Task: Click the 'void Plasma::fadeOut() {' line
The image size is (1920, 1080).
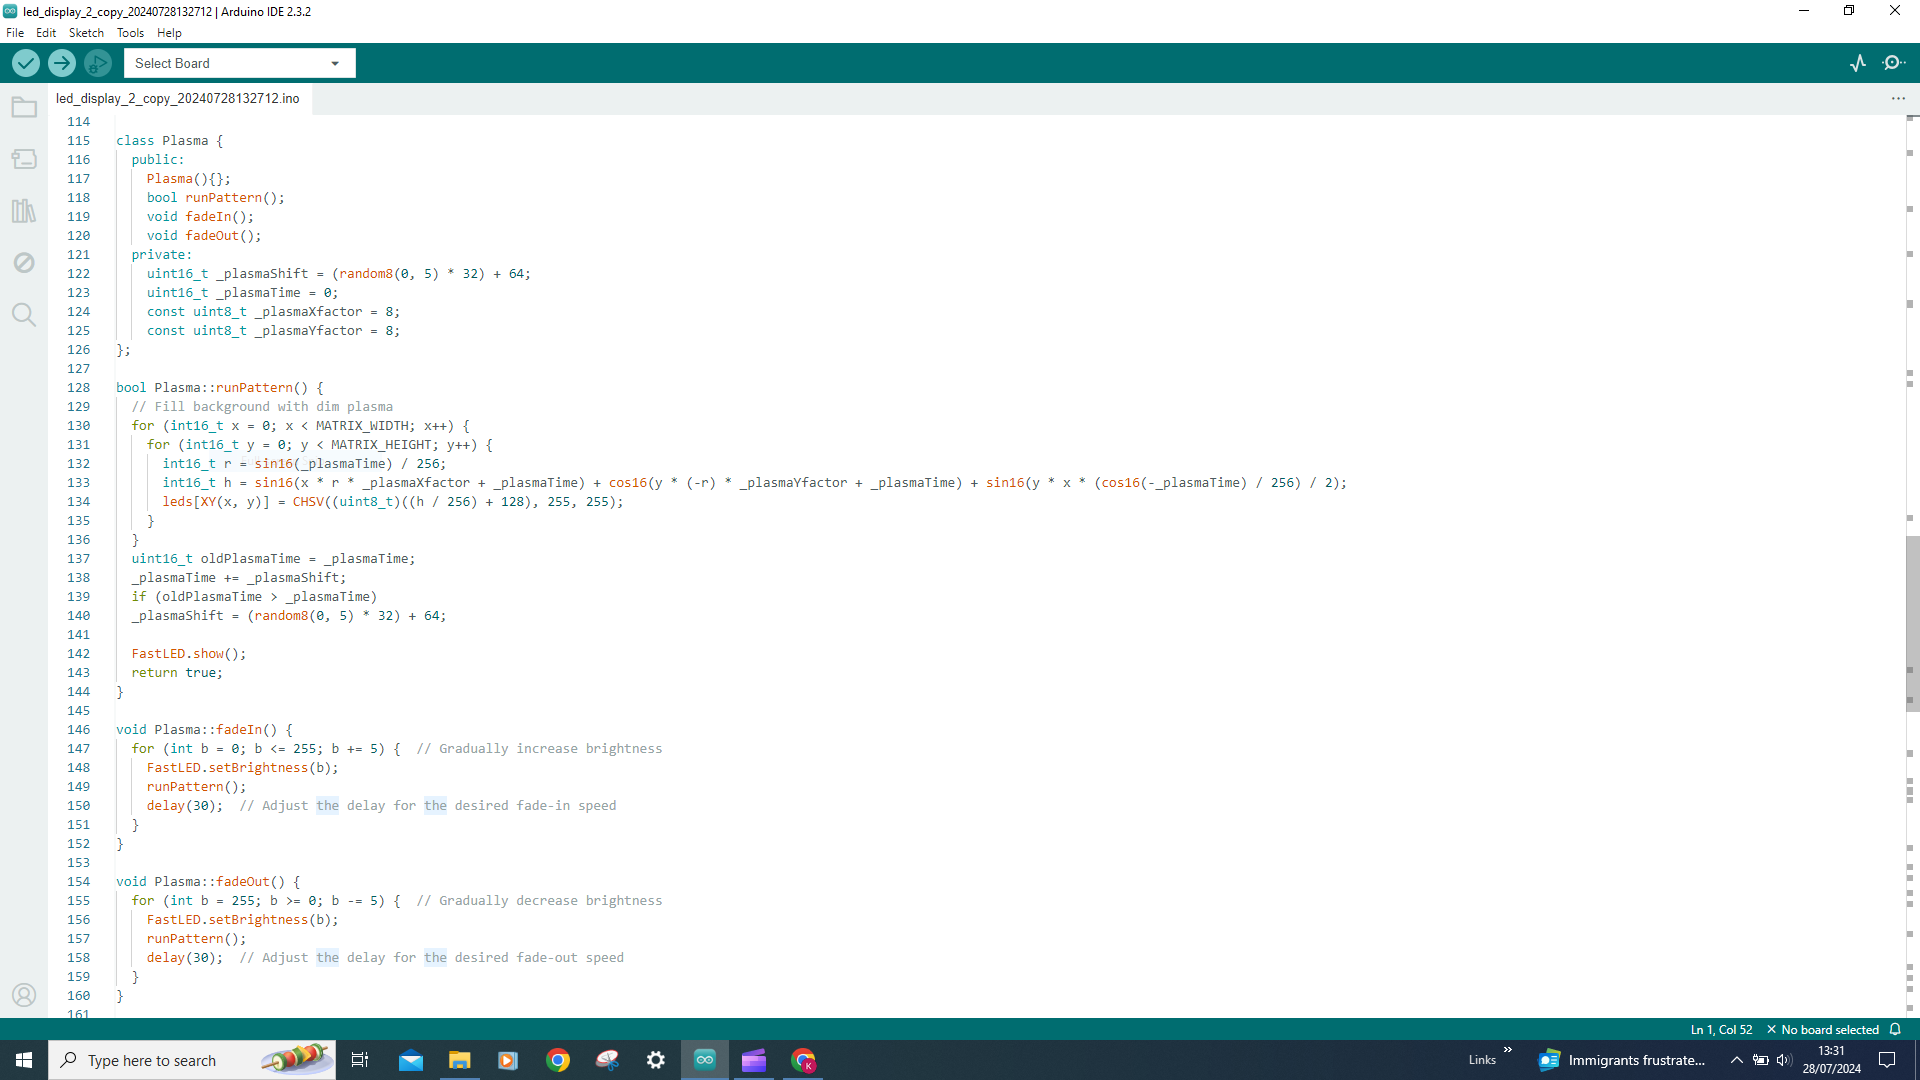Action: tap(208, 882)
